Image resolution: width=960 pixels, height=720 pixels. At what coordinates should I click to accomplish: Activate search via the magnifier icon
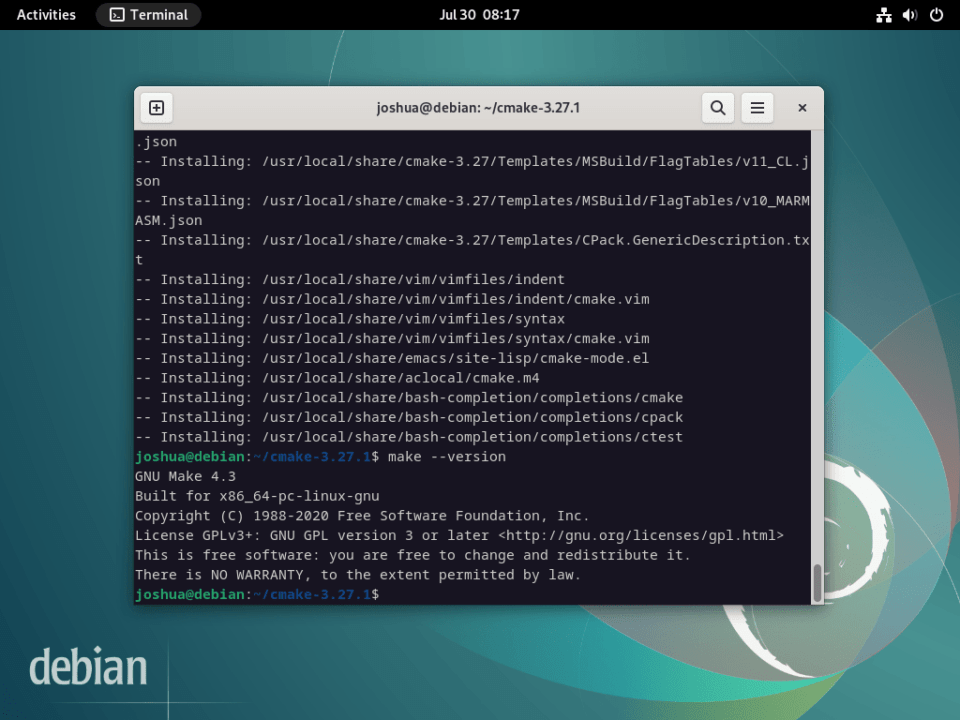(x=718, y=107)
